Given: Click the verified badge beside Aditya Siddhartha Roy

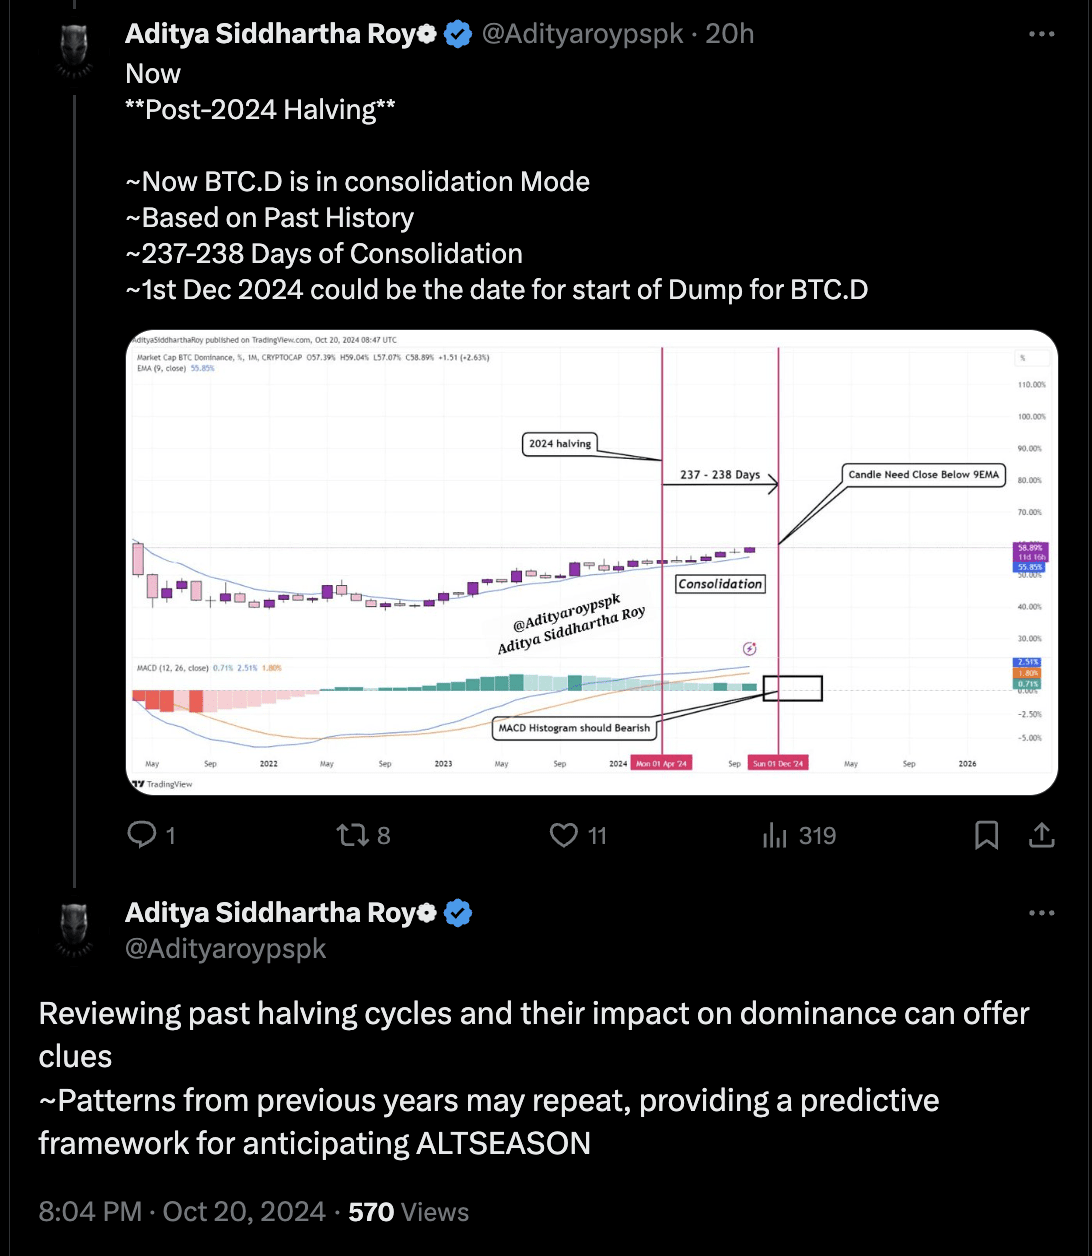Looking at the screenshot, I should coord(458,33).
